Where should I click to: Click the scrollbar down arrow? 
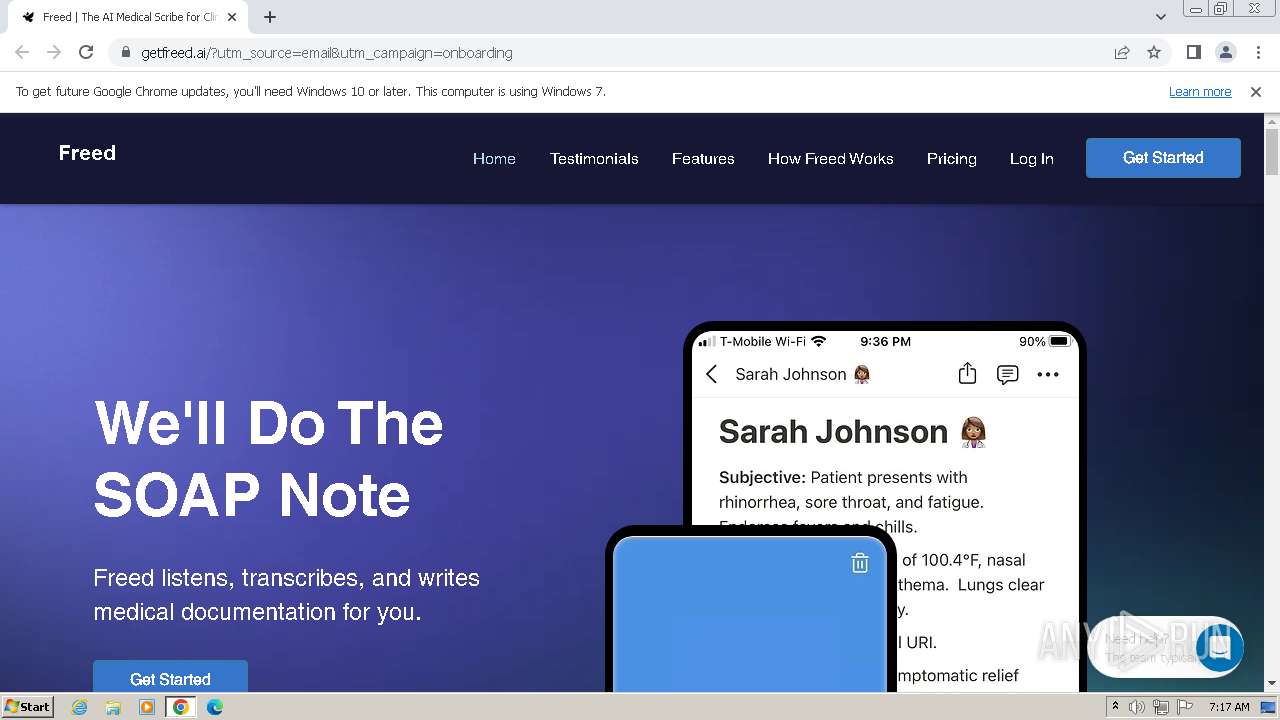tap(1272, 684)
